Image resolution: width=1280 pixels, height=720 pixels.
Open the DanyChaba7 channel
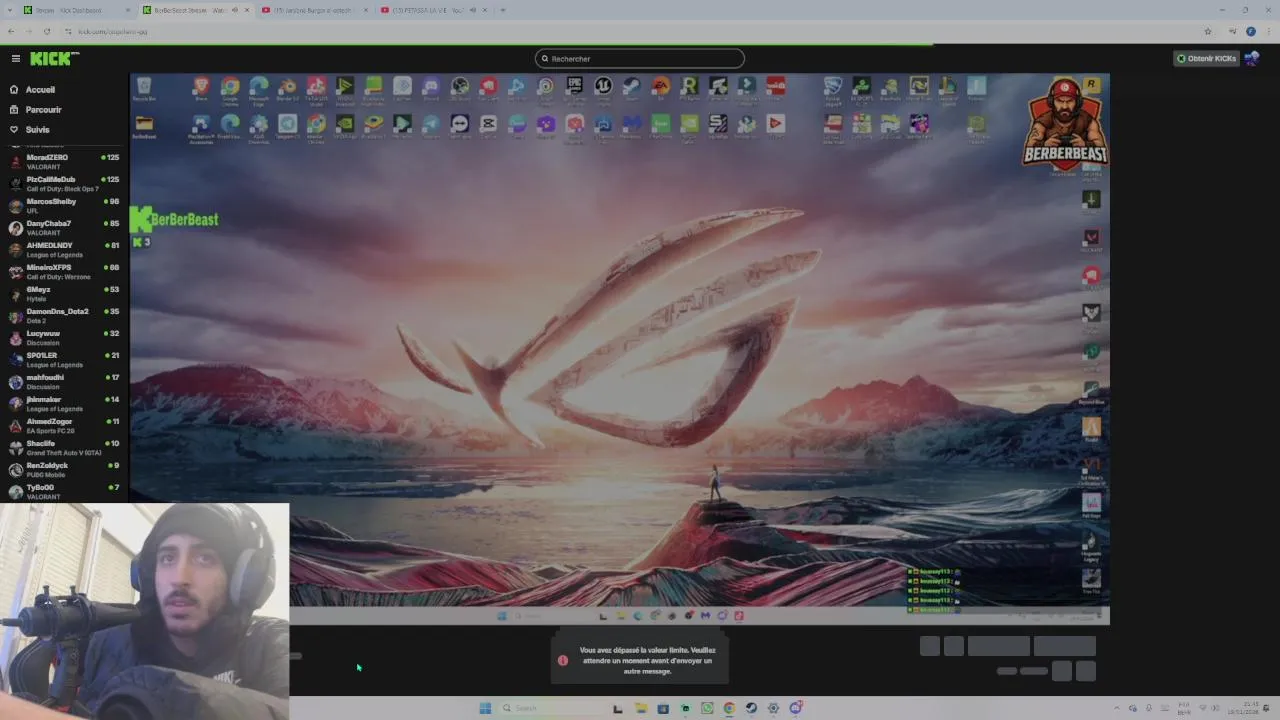point(64,228)
